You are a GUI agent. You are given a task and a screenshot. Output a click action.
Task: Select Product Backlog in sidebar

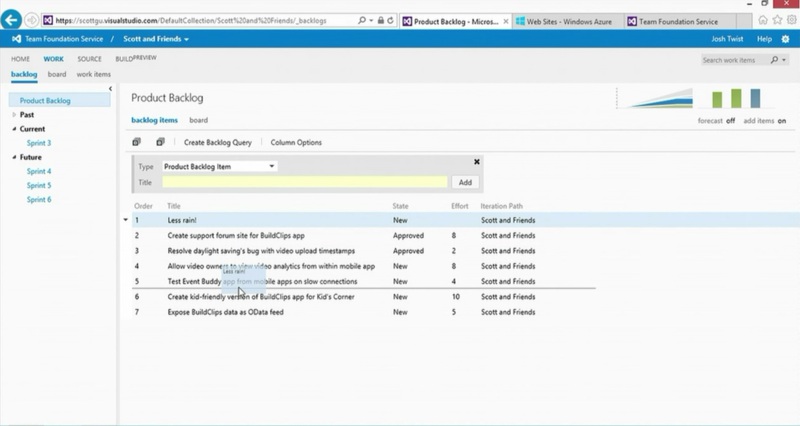pos(60,101)
